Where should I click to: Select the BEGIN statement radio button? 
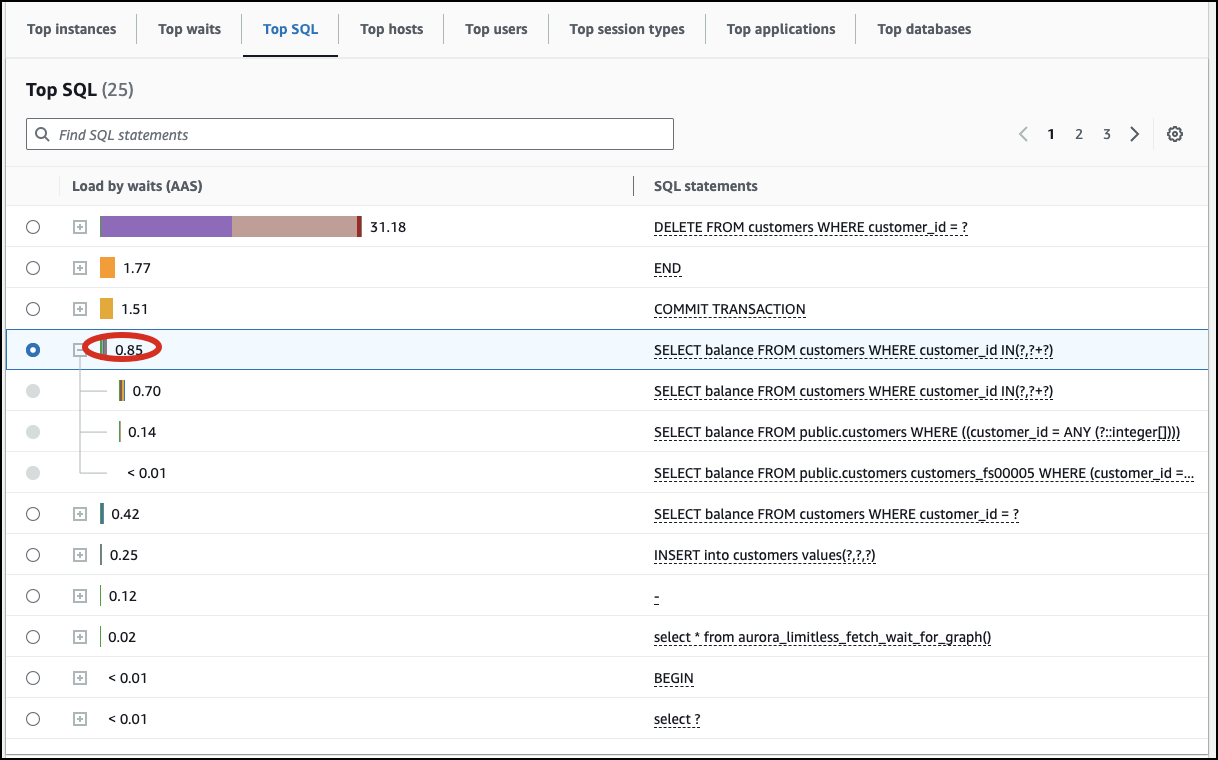coord(33,677)
